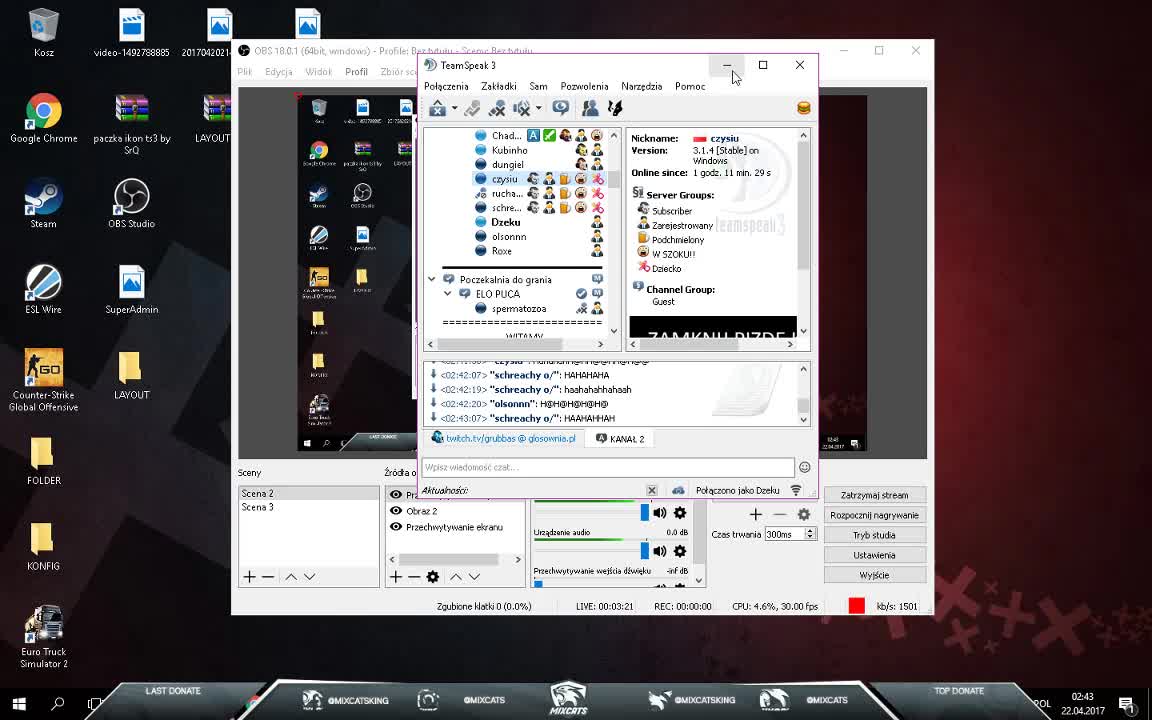Image resolution: width=1152 pixels, height=720 pixels.
Task: Click Rozpocznij nagrywanie button
Action: coord(874,515)
